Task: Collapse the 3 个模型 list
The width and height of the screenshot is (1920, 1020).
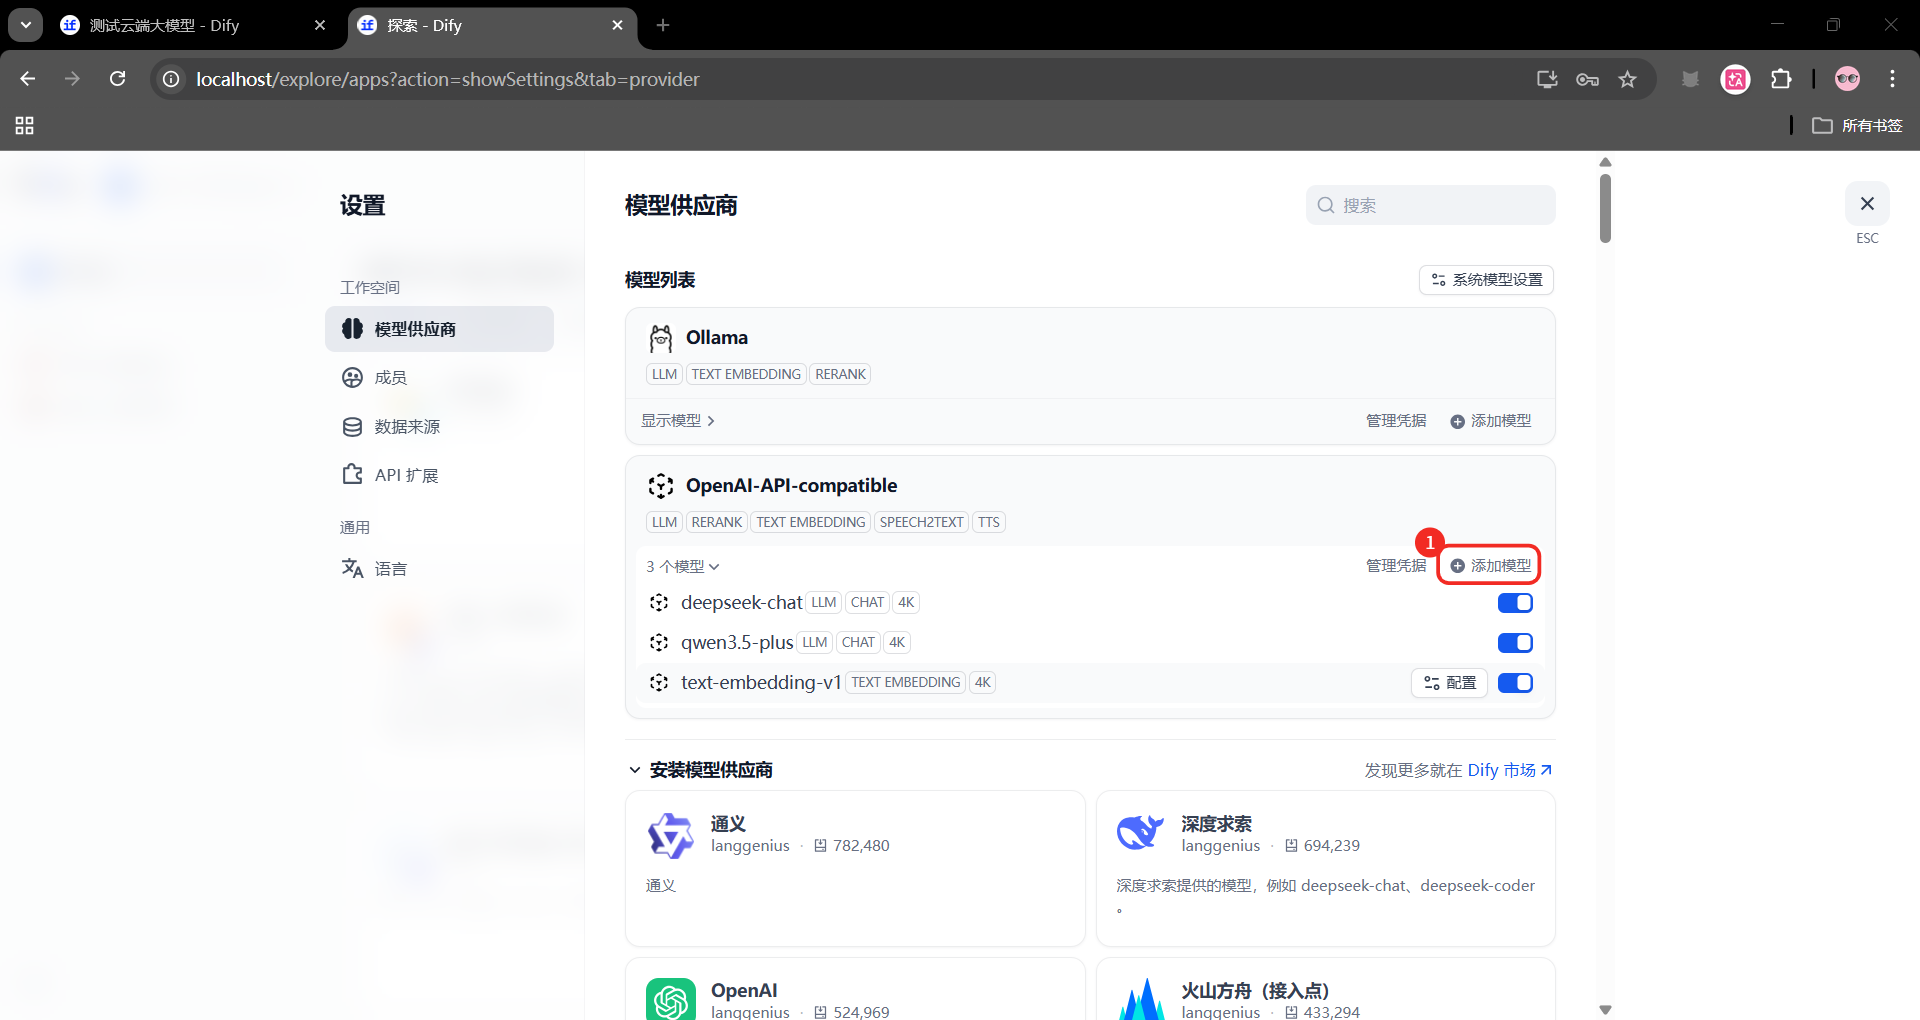Action: (x=683, y=567)
